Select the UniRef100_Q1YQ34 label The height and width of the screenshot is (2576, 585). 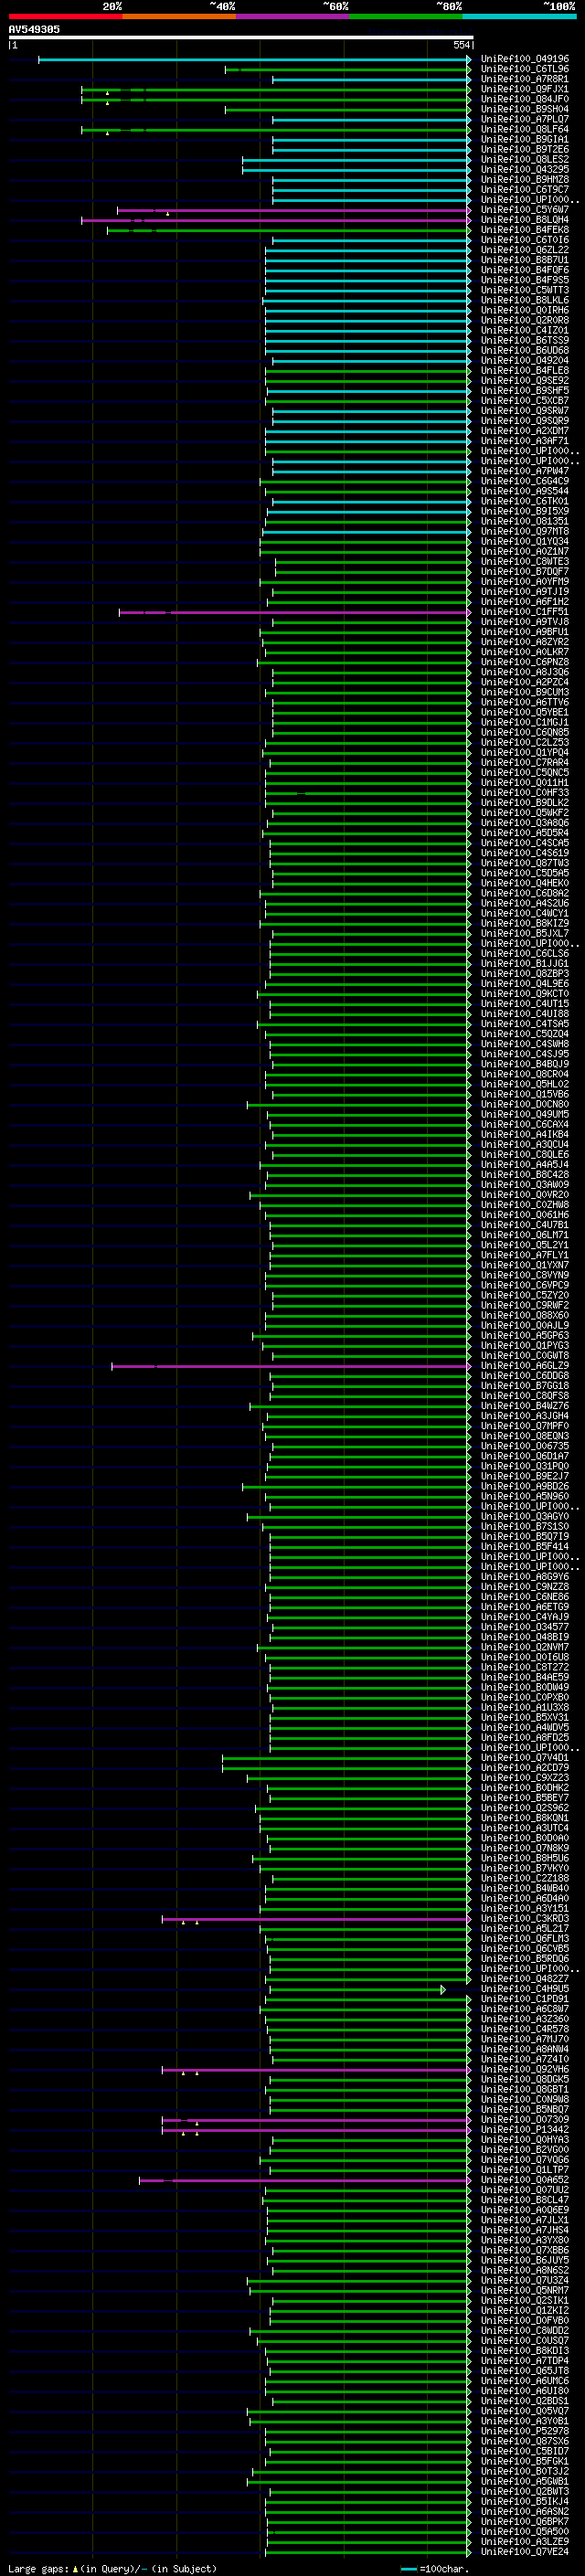[525, 541]
